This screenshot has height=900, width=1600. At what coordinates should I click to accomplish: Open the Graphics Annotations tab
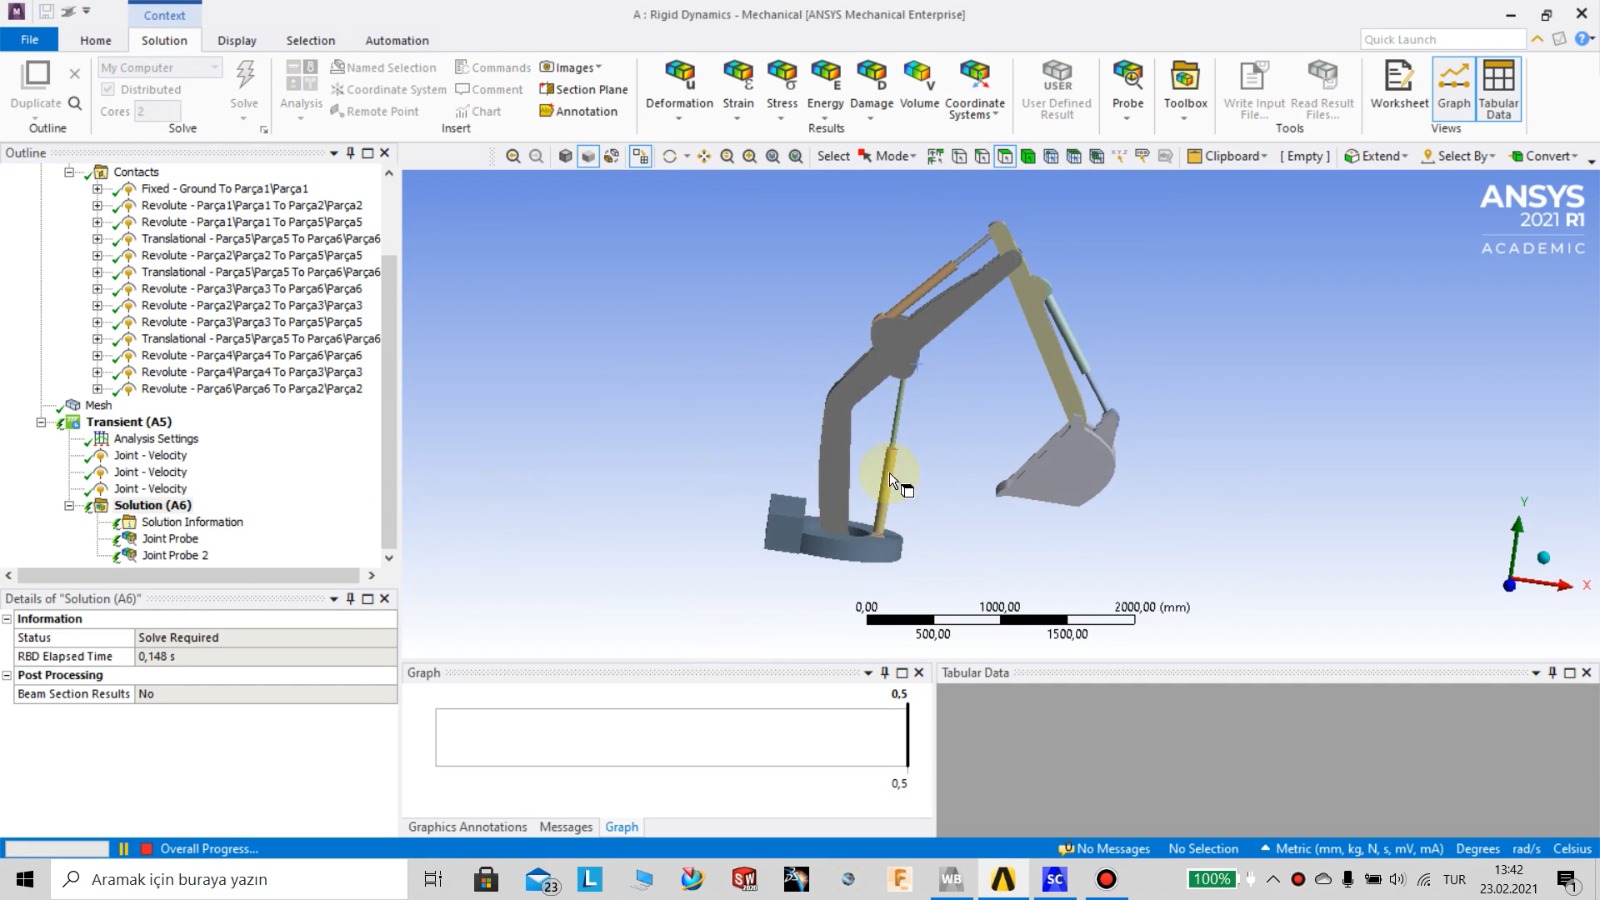pos(467,827)
